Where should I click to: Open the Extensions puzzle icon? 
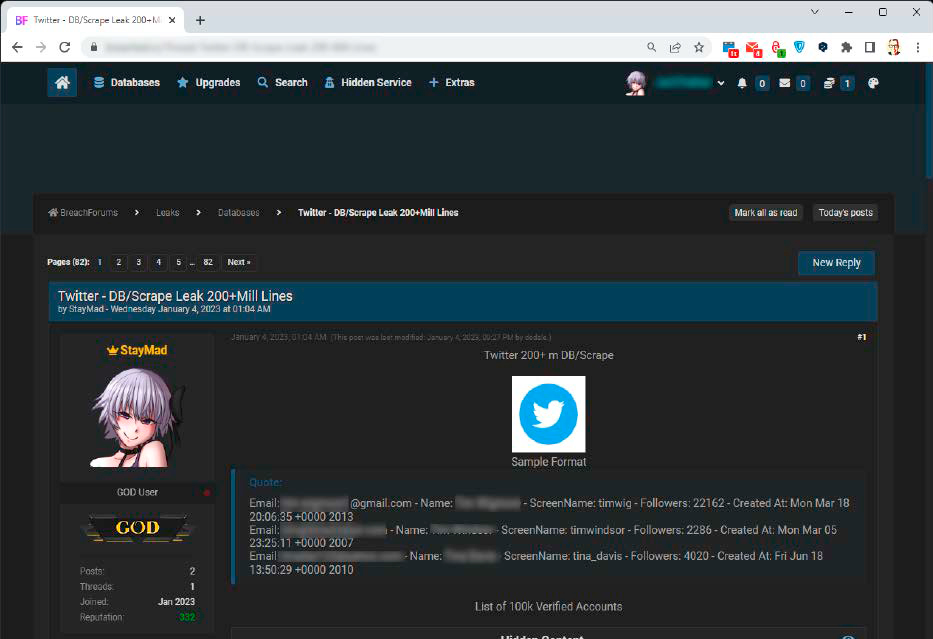coord(846,47)
